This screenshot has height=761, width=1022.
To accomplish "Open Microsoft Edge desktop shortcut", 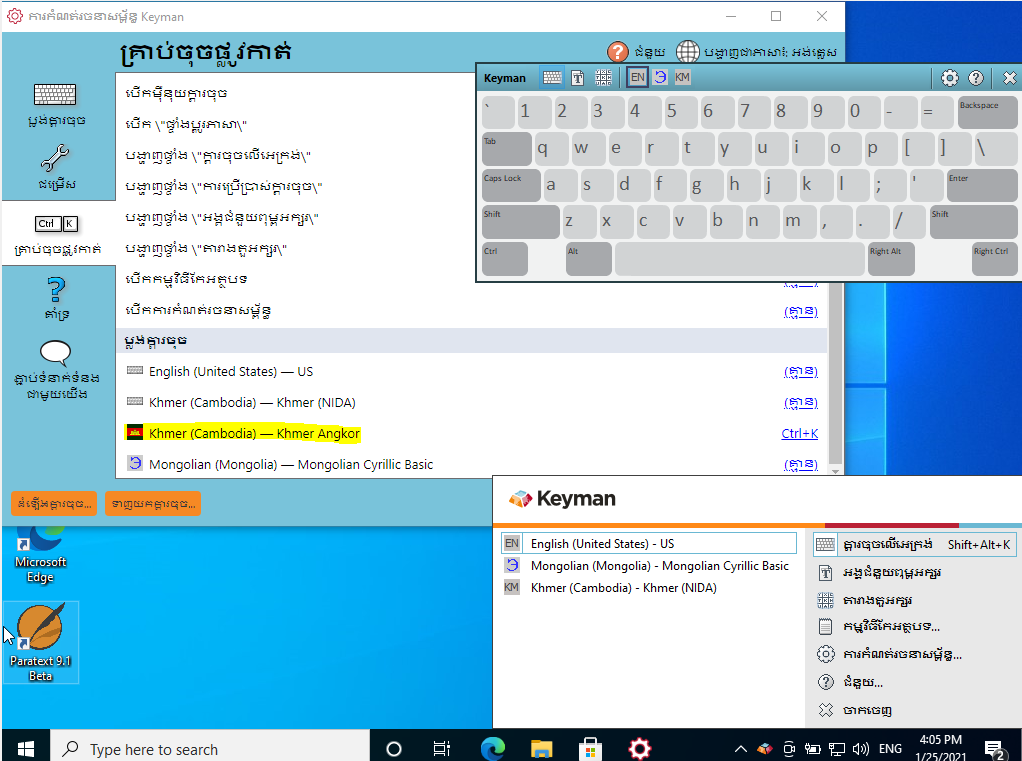I will tap(40, 554).
